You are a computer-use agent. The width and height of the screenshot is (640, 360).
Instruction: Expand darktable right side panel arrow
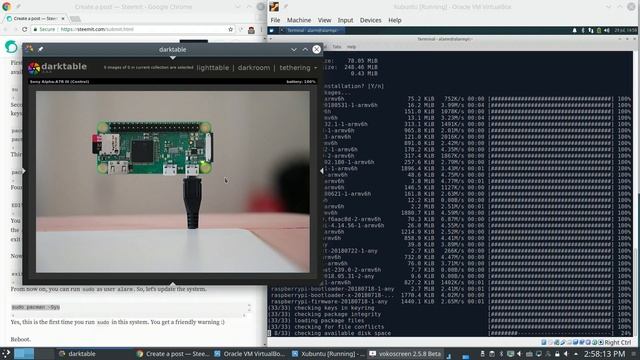(x=321, y=171)
